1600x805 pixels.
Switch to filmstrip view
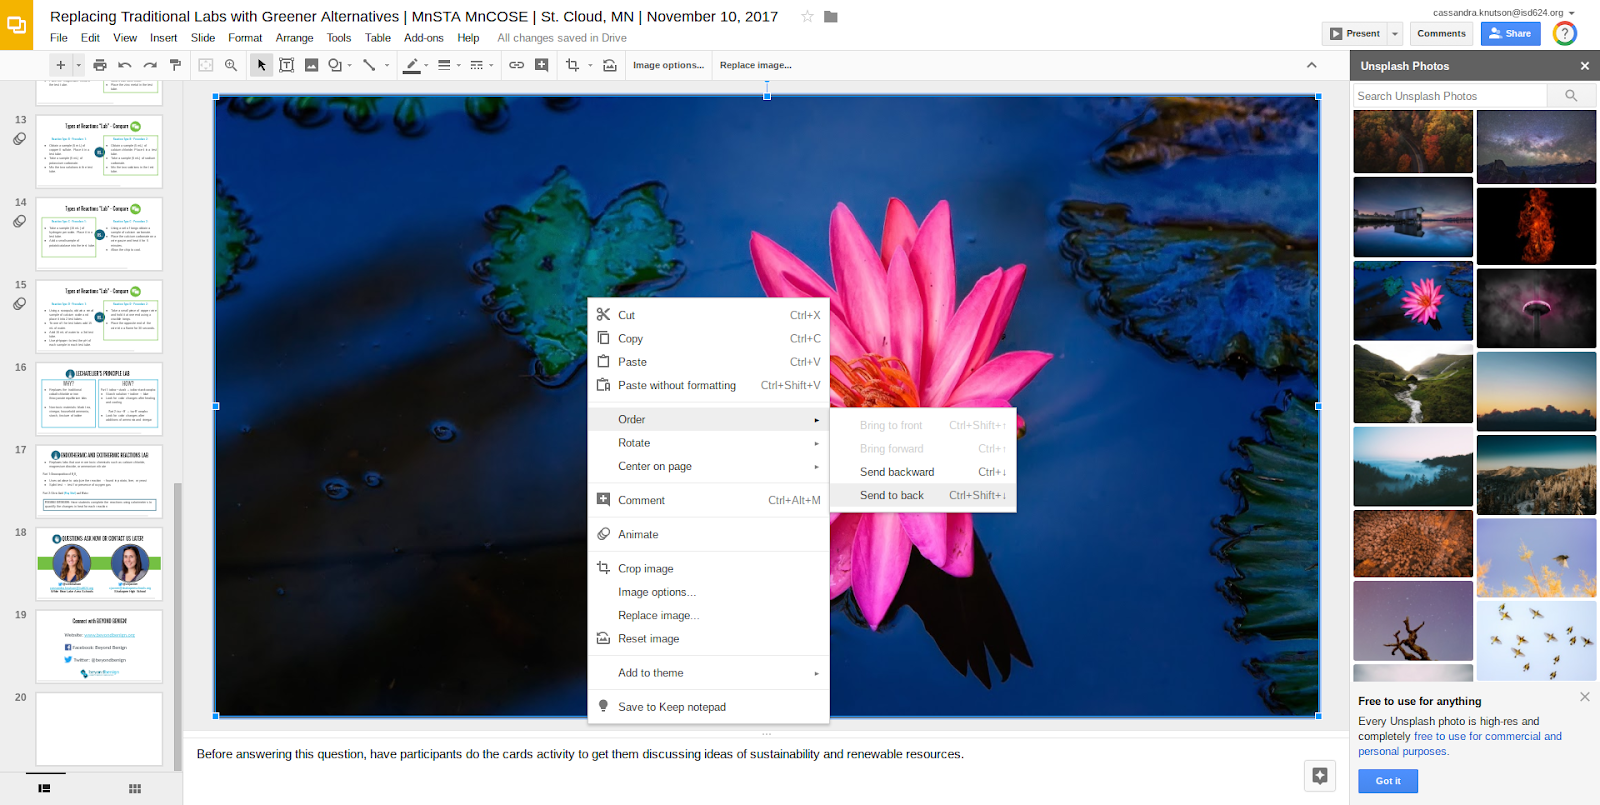coord(44,789)
